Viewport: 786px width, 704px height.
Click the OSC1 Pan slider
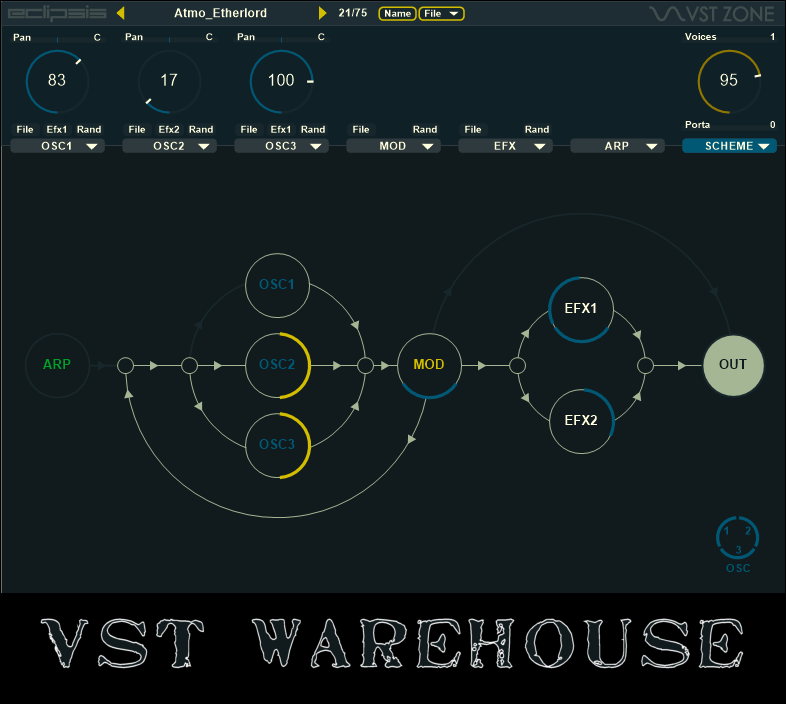(x=57, y=38)
